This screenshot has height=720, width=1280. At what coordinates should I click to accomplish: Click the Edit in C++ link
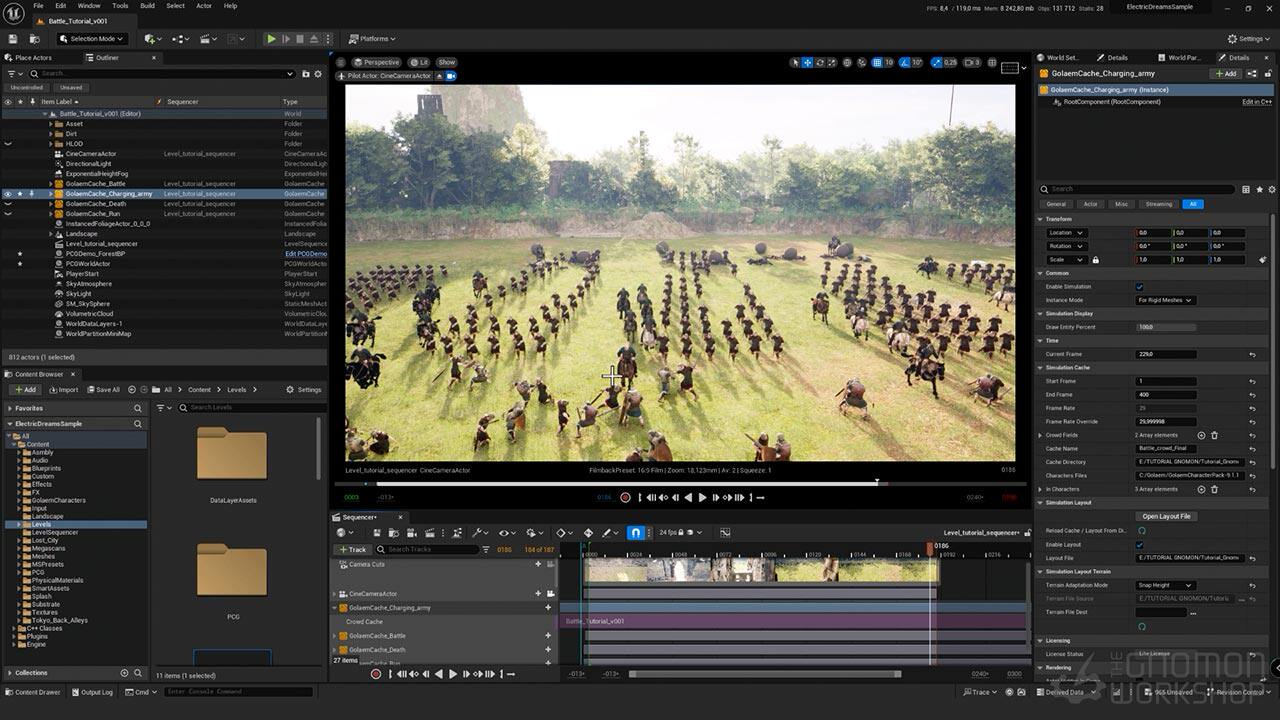(1257, 102)
